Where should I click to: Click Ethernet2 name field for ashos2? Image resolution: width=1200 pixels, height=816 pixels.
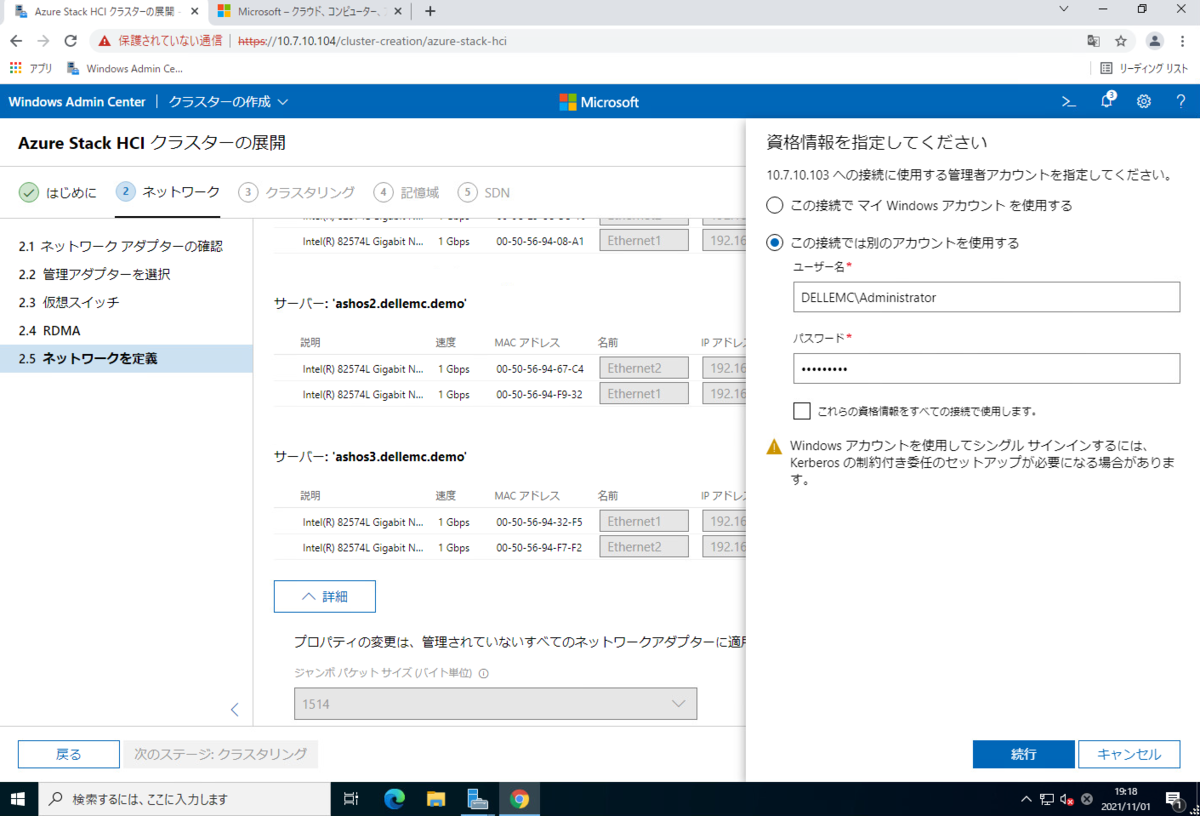[x=644, y=368]
